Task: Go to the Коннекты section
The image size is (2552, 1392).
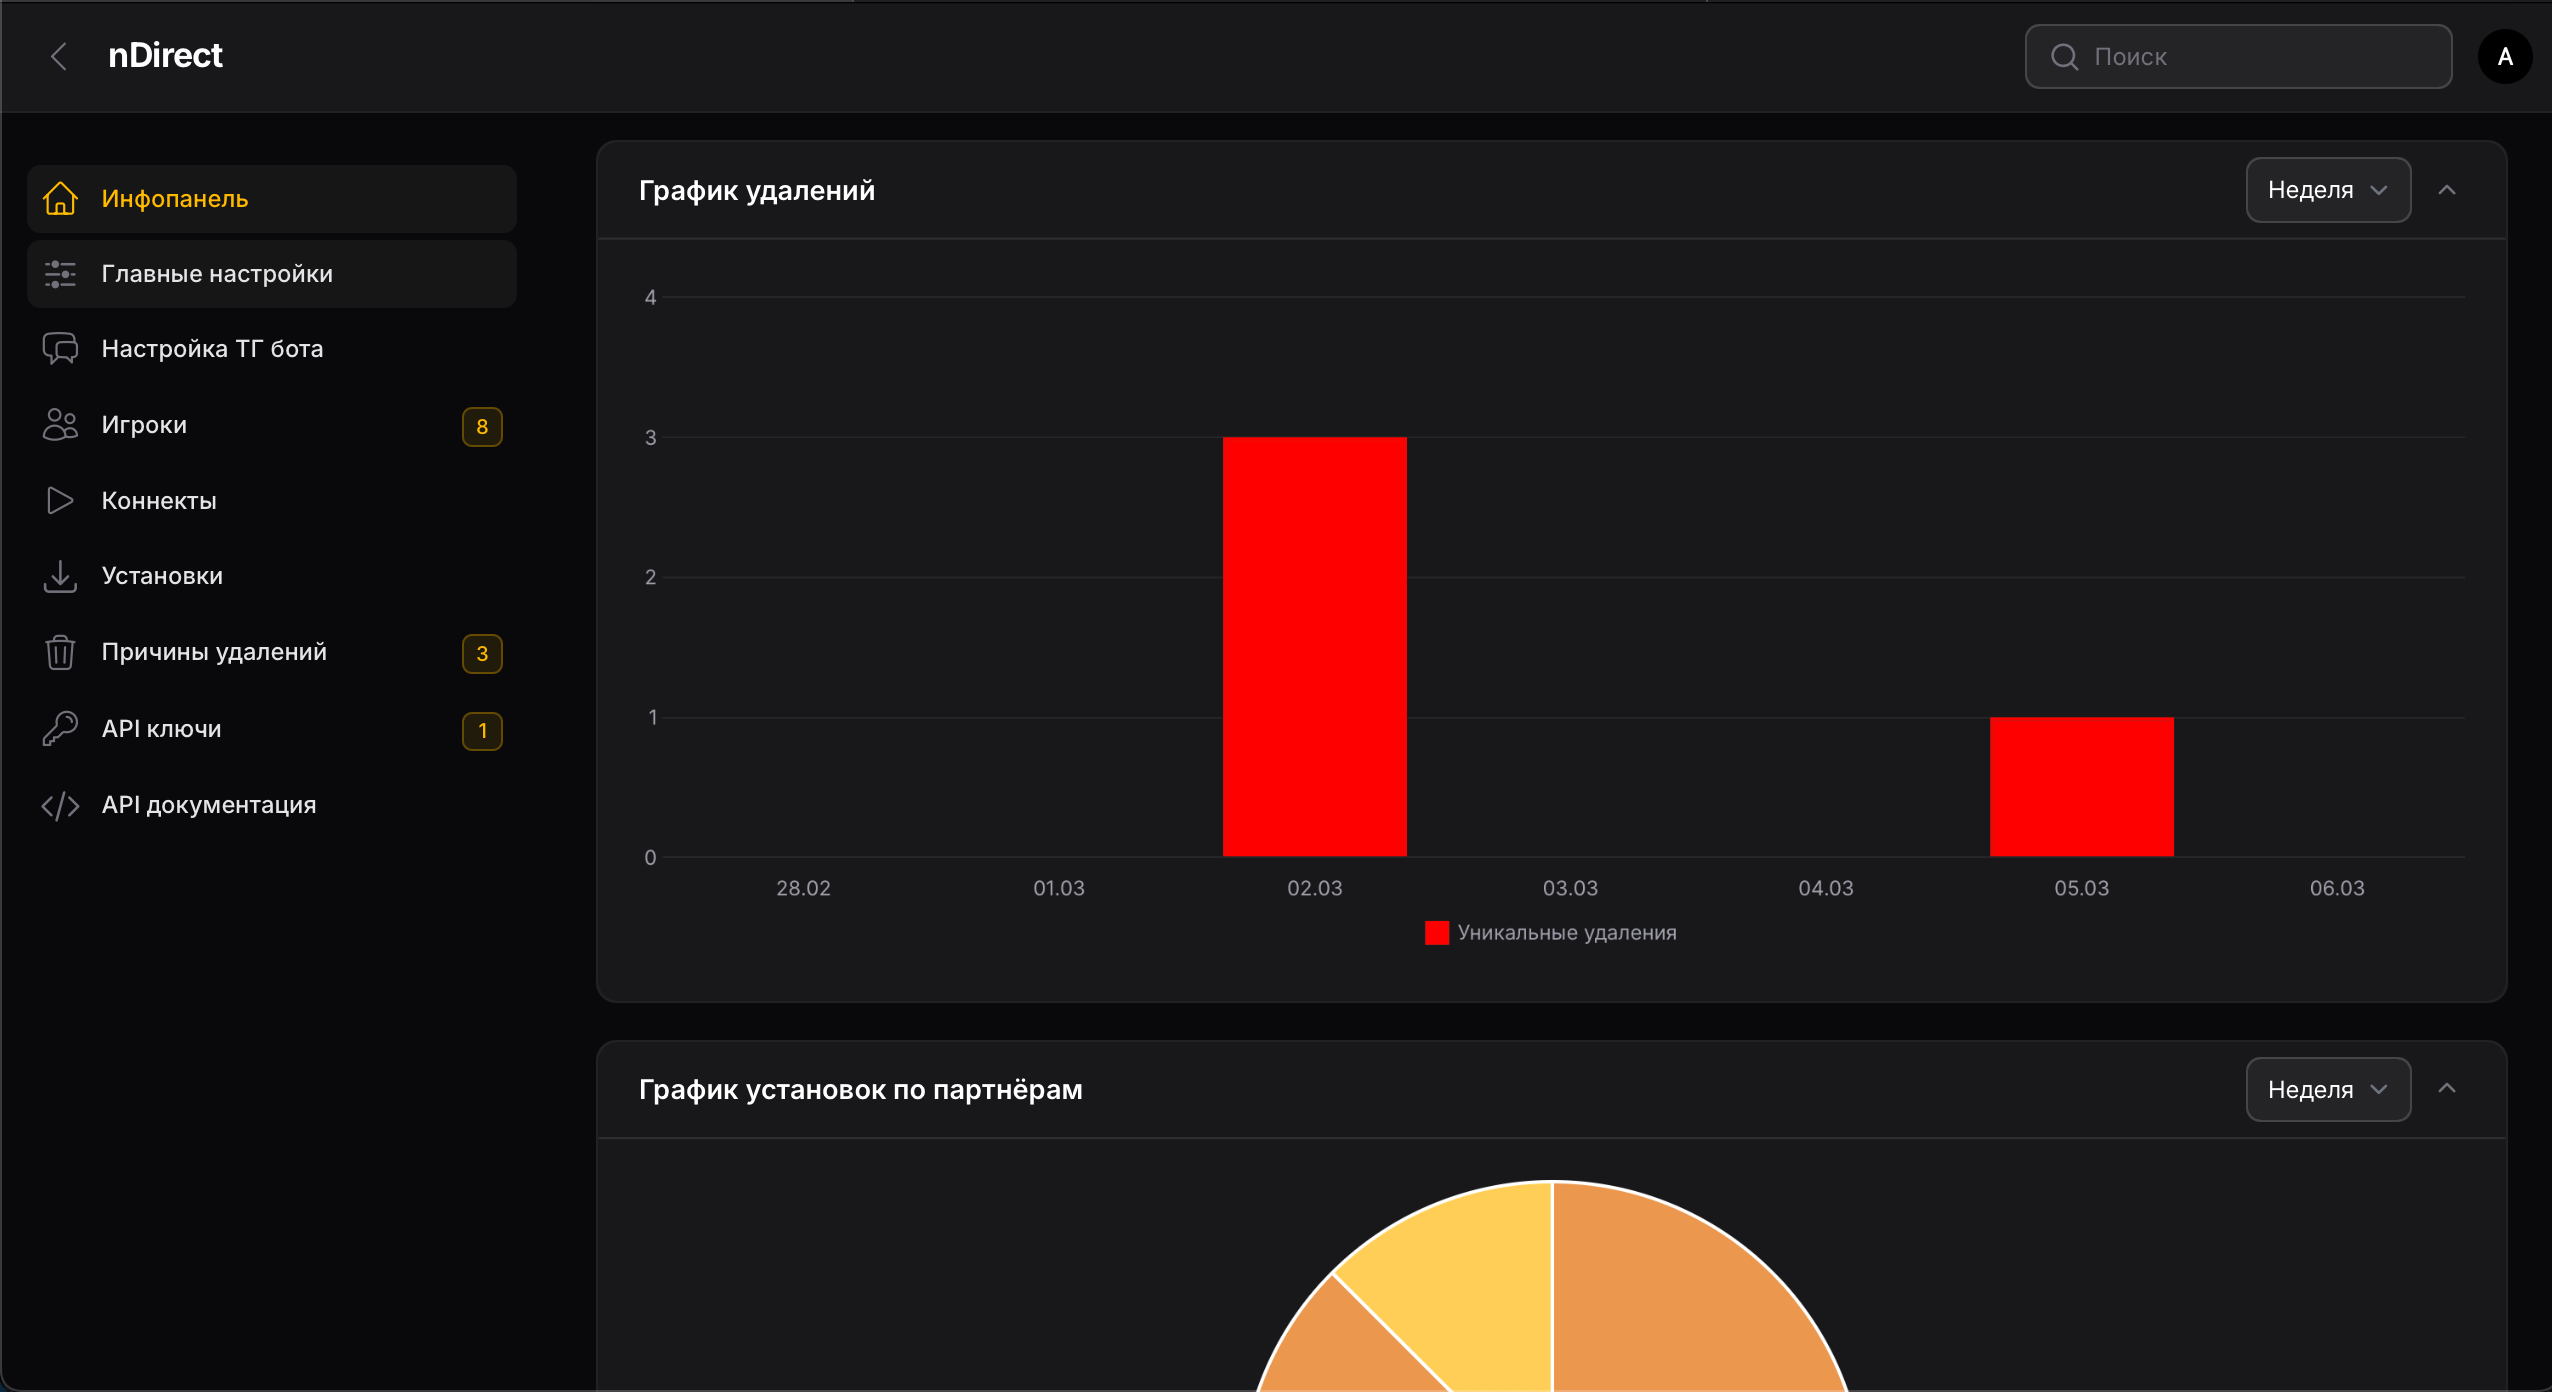Action: [159, 500]
